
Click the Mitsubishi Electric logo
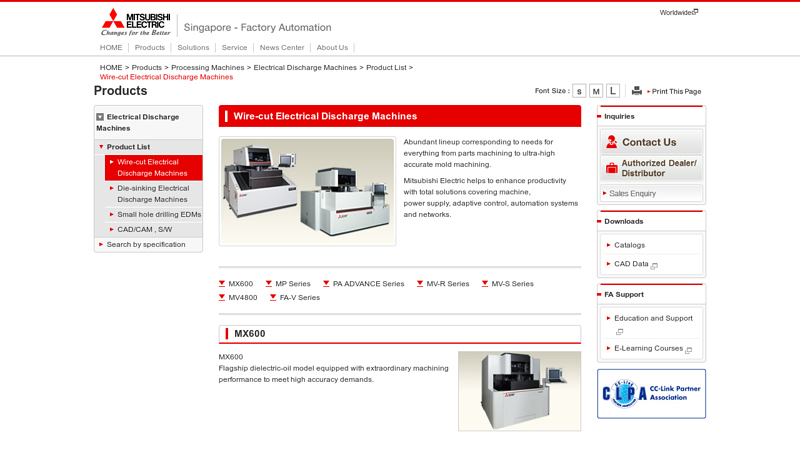click(x=135, y=22)
